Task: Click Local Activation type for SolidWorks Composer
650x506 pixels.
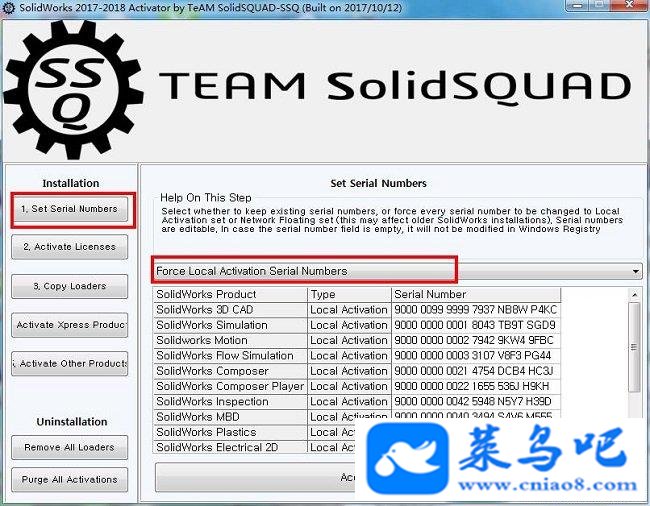Action: (349, 371)
